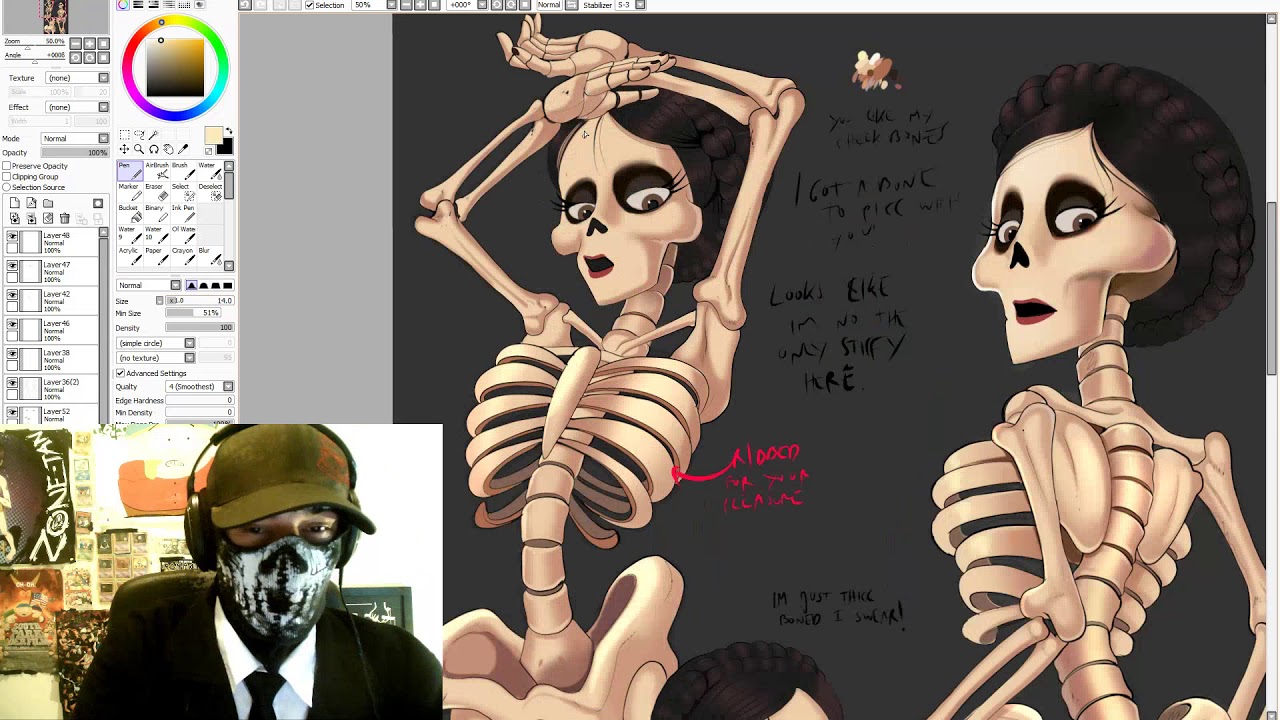Image resolution: width=1280 pixels, height=720 pixels.
Task: Pick the Binary pen tool
Action: click(x=157, y=213)
